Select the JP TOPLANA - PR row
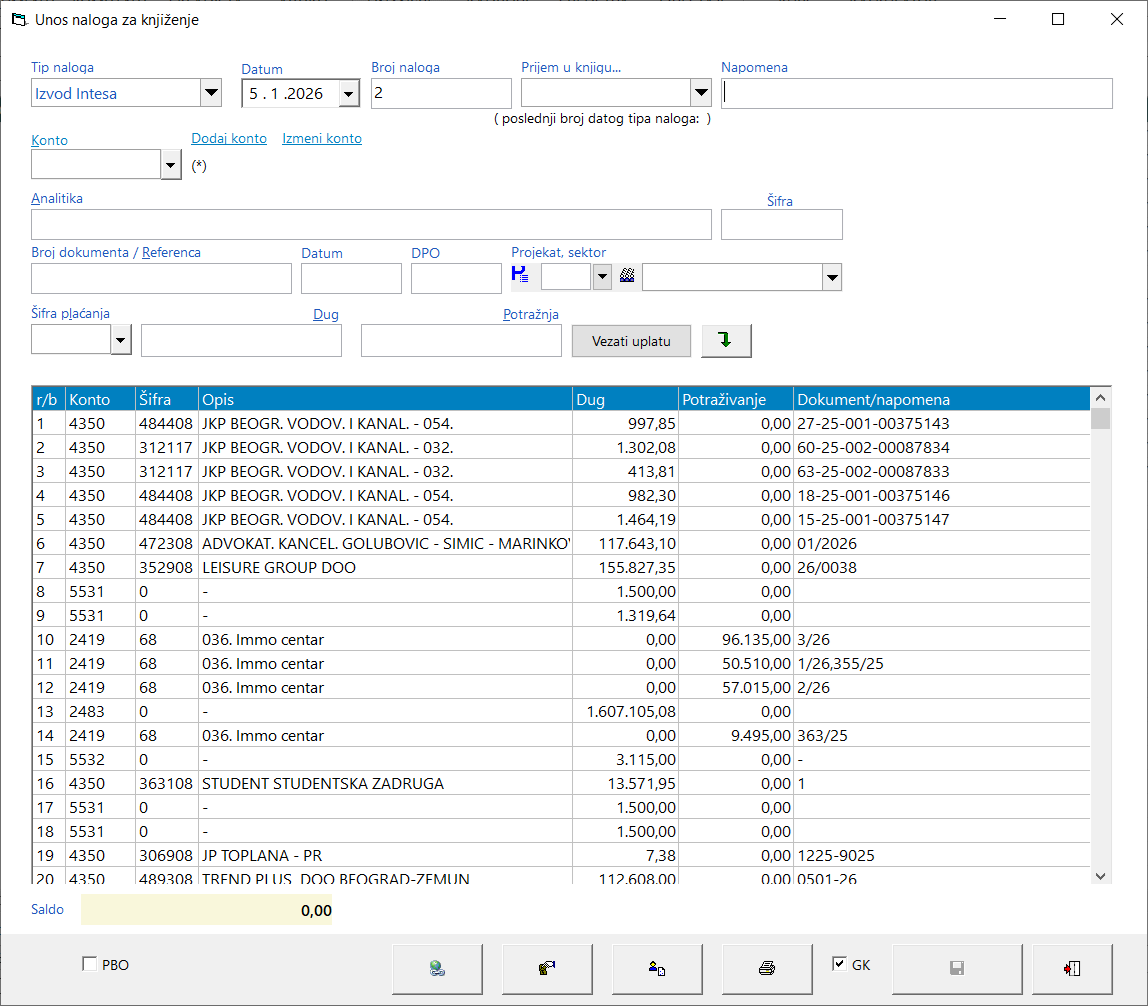This screenshot has width=1148, height=1006. point(561,855)
